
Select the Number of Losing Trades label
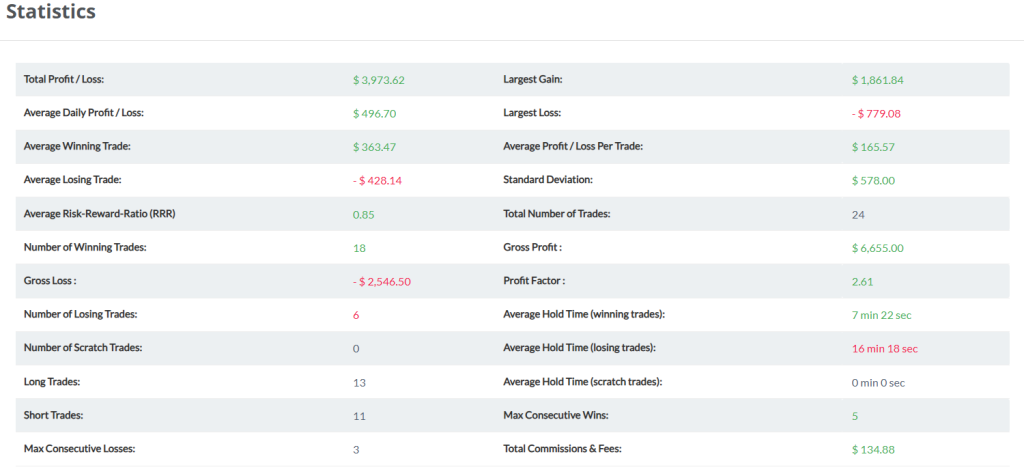(x=80, y=314)
